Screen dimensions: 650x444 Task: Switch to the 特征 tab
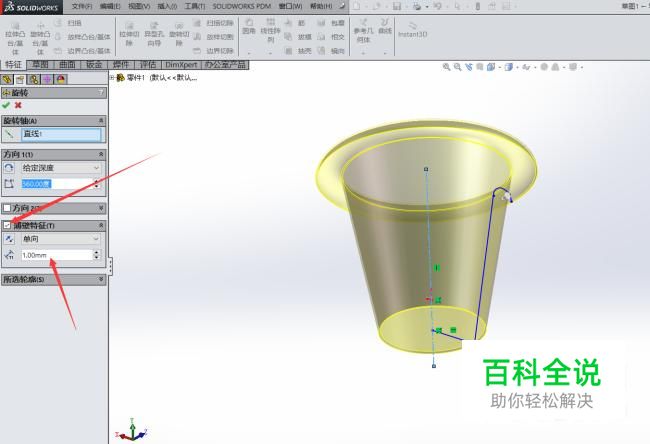pos(13,65)
